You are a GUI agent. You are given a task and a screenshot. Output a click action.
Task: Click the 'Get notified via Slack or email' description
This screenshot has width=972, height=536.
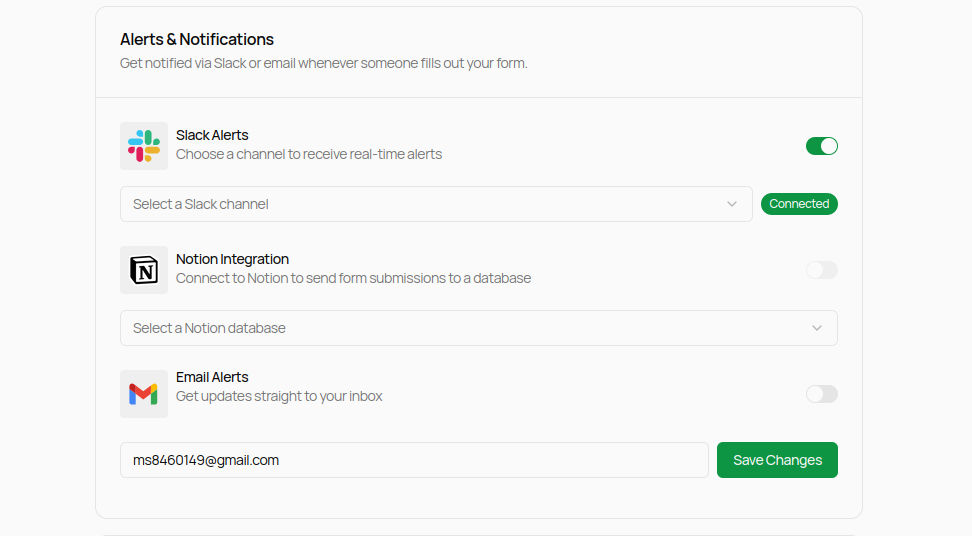pyautogui.click(x=324, y=63)
